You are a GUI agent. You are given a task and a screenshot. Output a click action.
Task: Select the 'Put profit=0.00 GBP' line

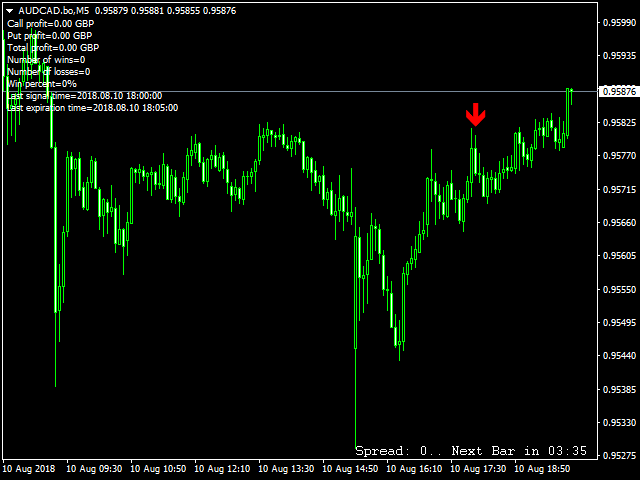(49, 36)
